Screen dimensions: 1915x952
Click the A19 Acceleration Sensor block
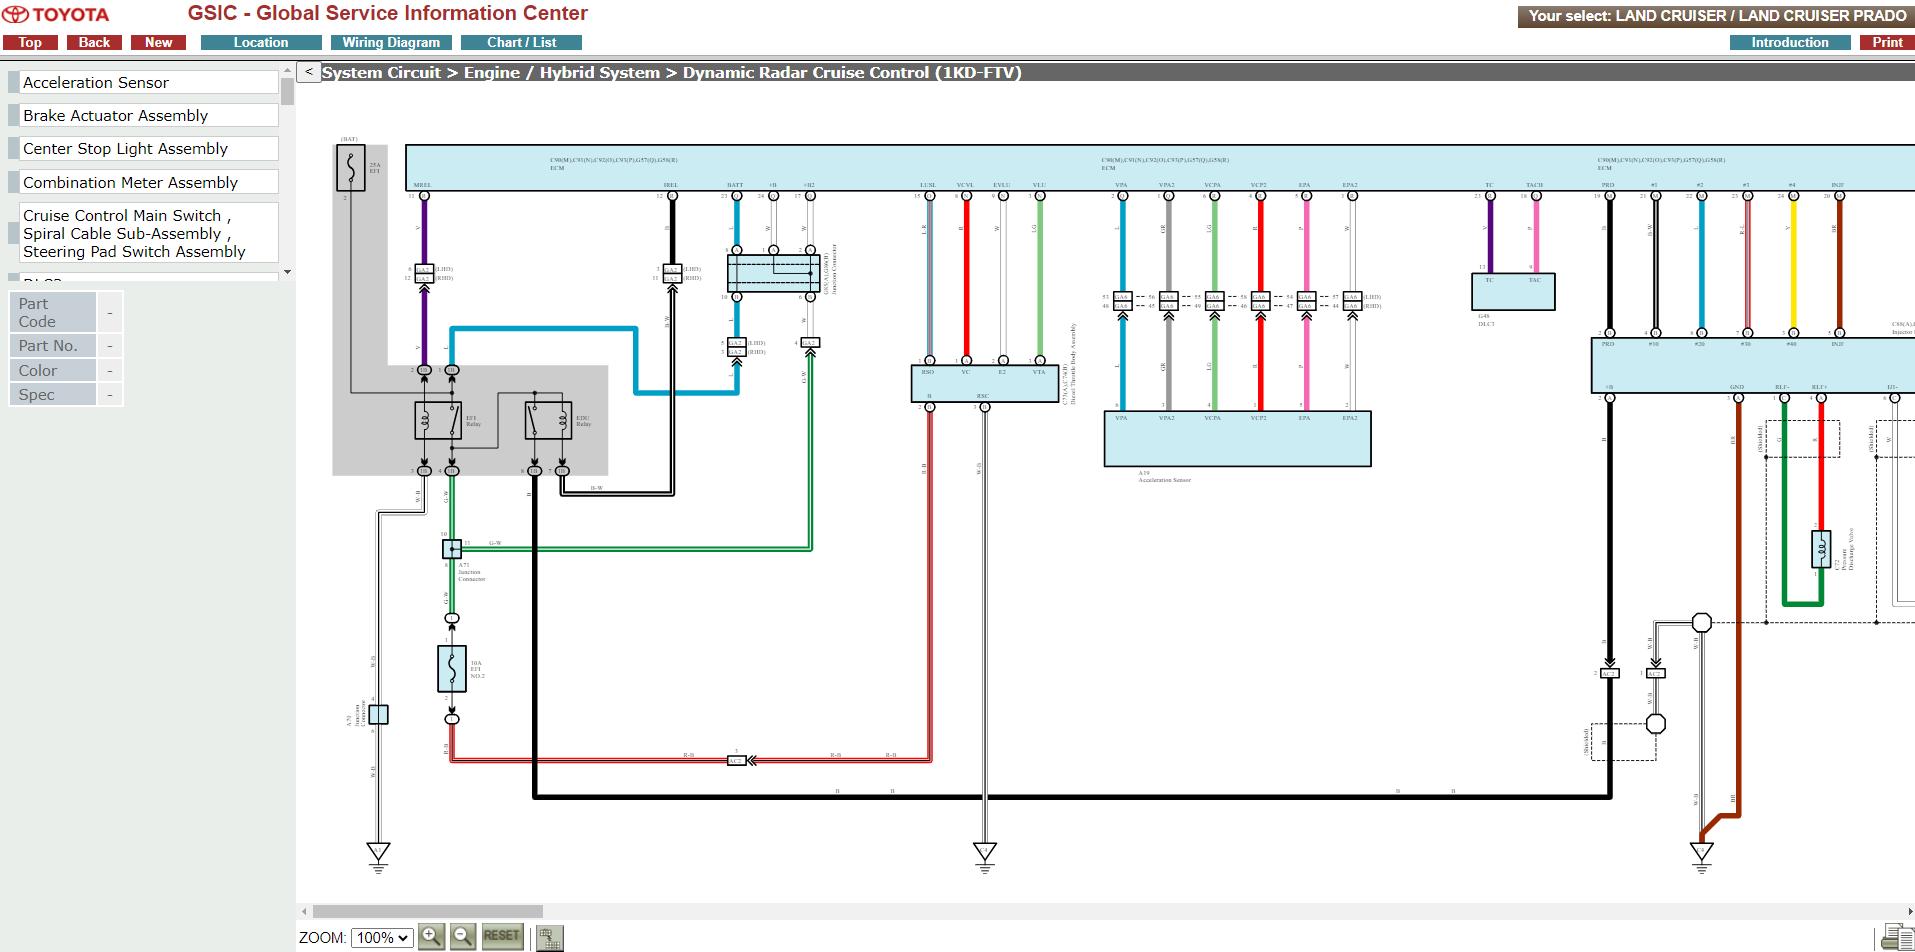[1237, 439]
